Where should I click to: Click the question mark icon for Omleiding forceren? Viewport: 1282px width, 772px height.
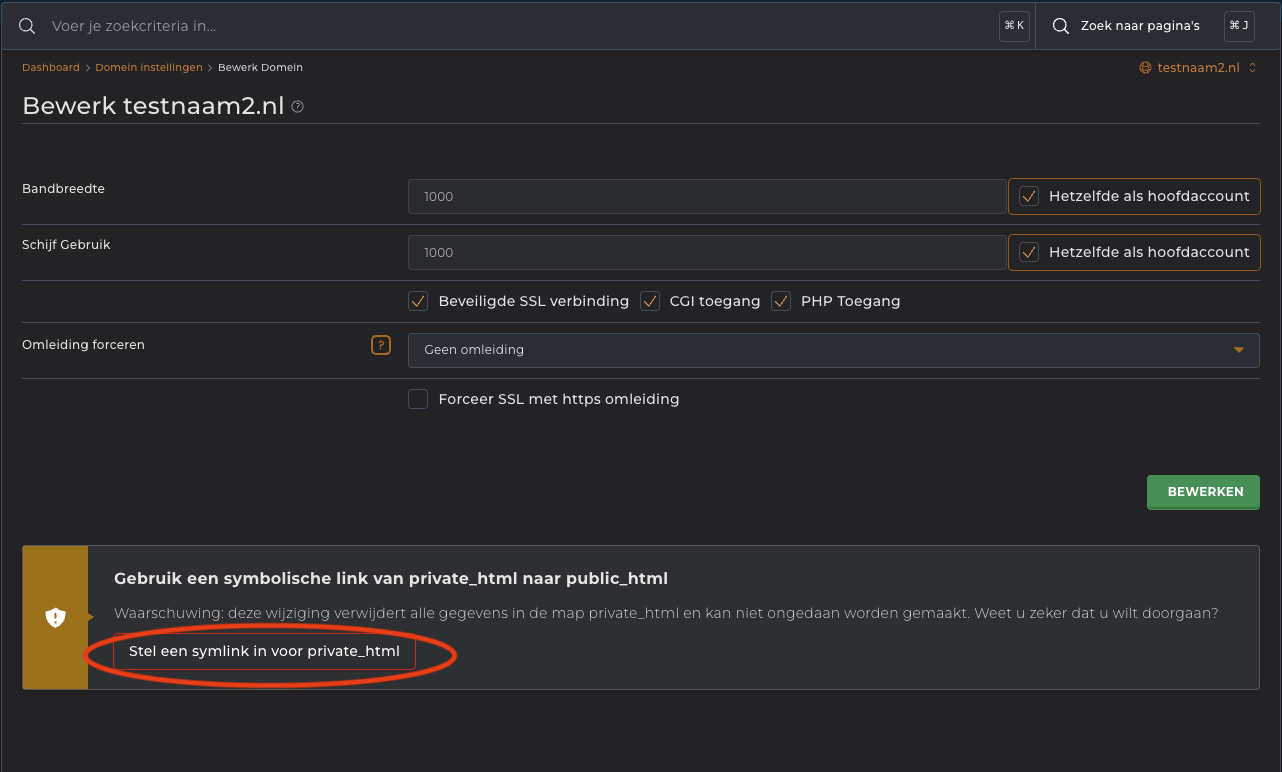380,345
